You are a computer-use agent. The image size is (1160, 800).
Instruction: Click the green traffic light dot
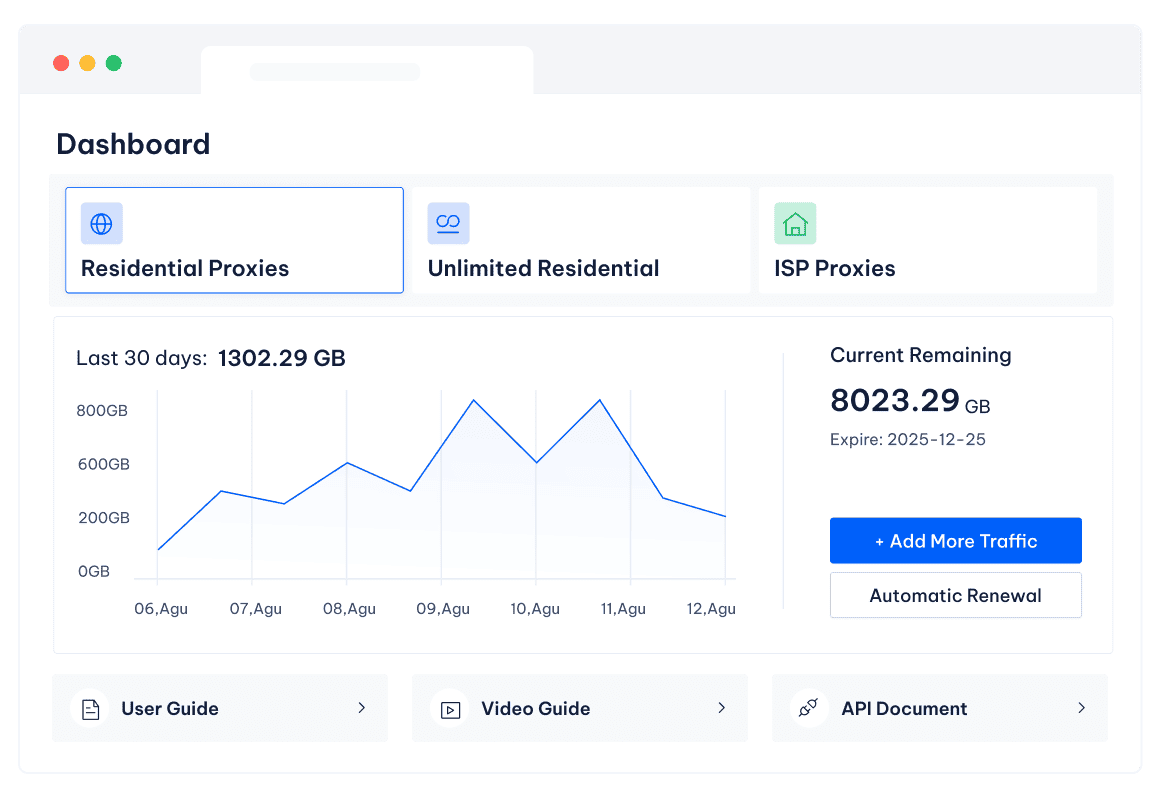pyautogui.click(x=114, y=63)
